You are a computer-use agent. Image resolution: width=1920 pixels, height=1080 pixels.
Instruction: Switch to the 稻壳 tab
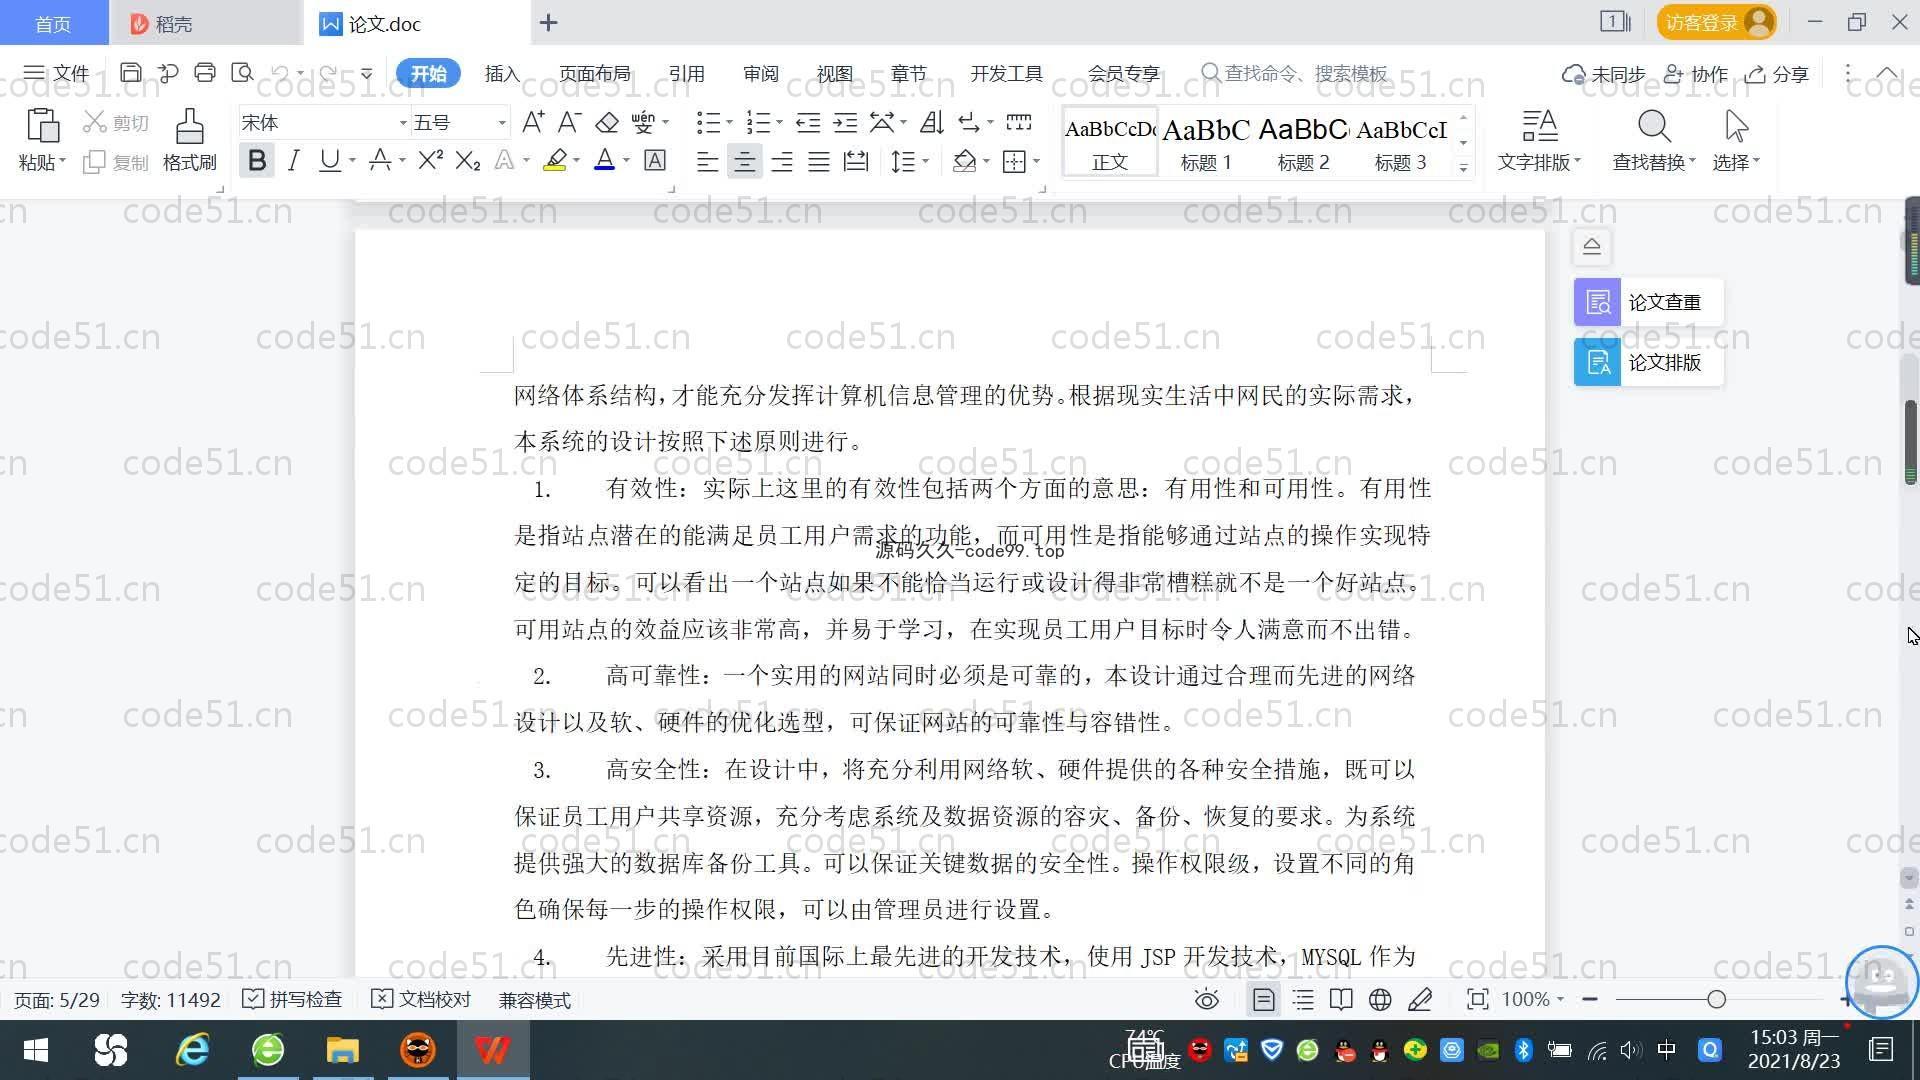[205, 23]
